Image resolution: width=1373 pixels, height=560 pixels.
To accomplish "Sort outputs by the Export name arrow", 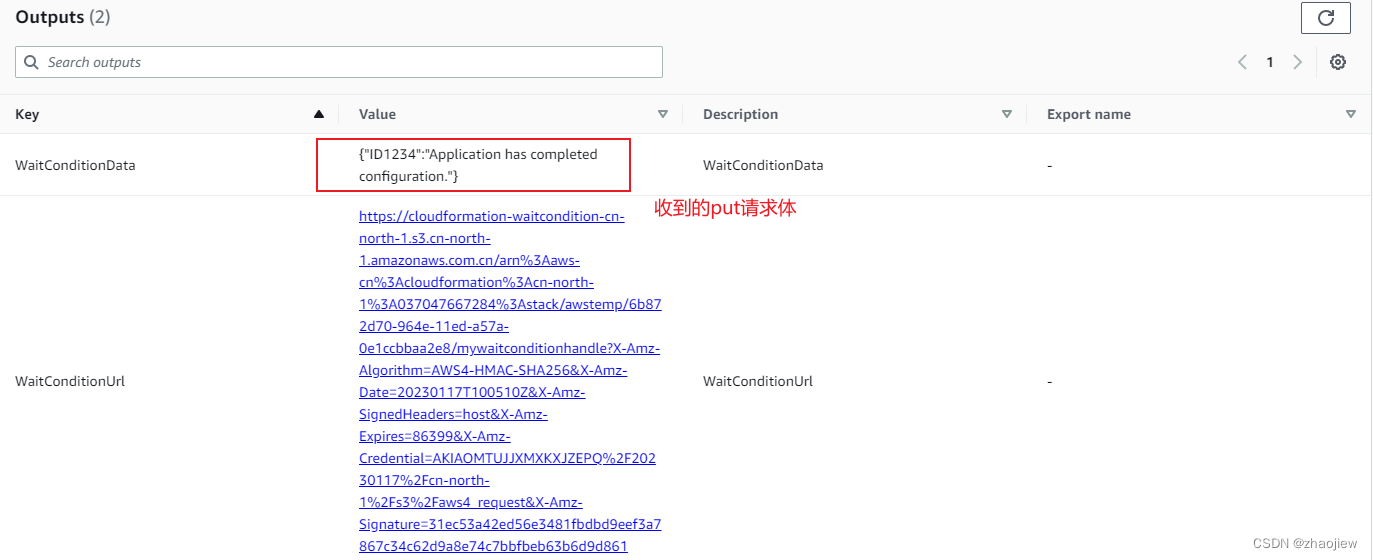I will pos(1351,114).
